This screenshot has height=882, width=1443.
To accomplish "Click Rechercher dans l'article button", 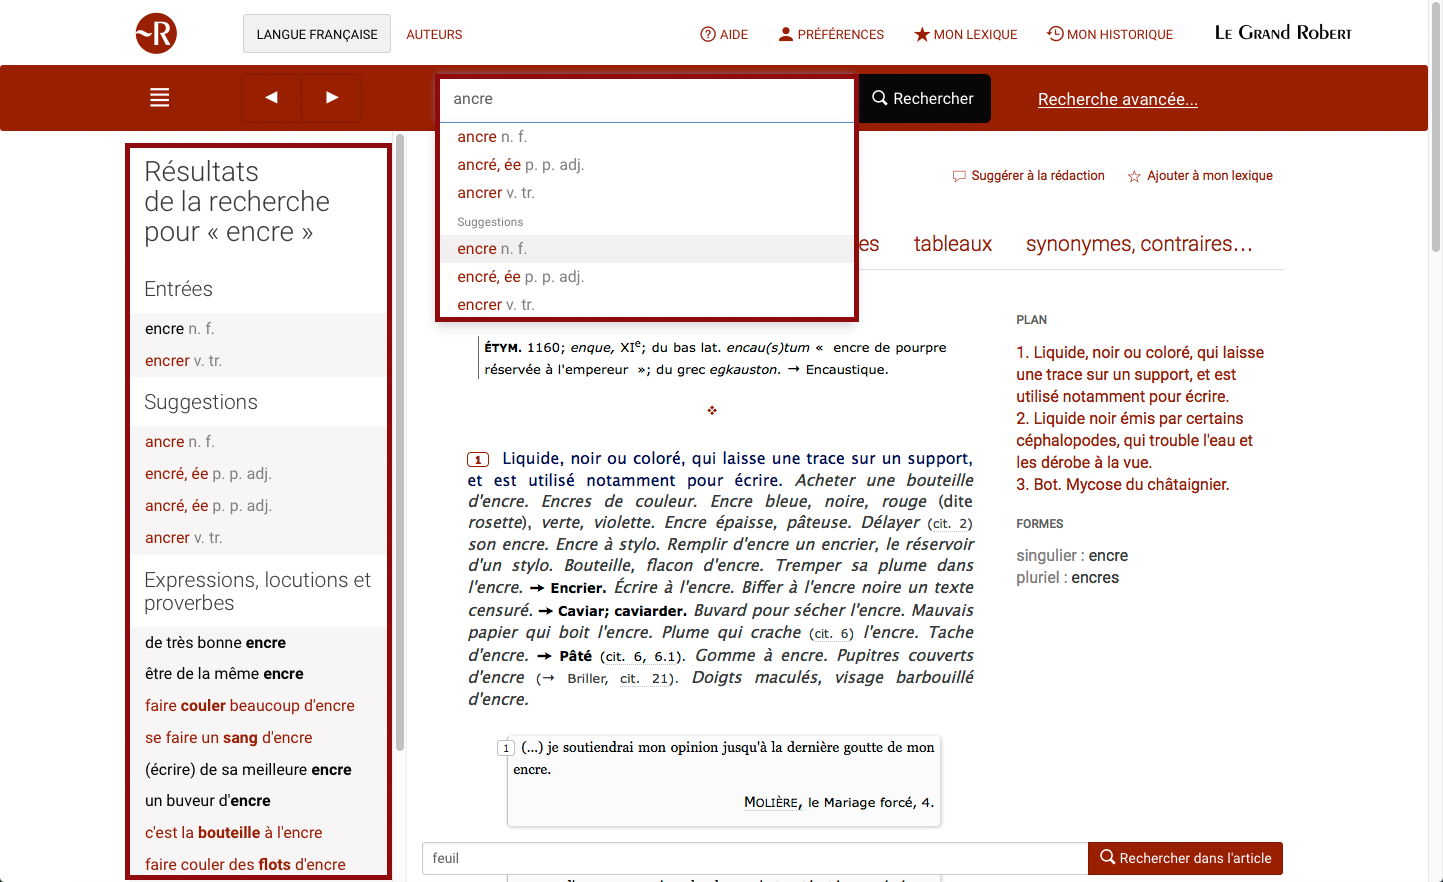I will (x=1185, y=858).
